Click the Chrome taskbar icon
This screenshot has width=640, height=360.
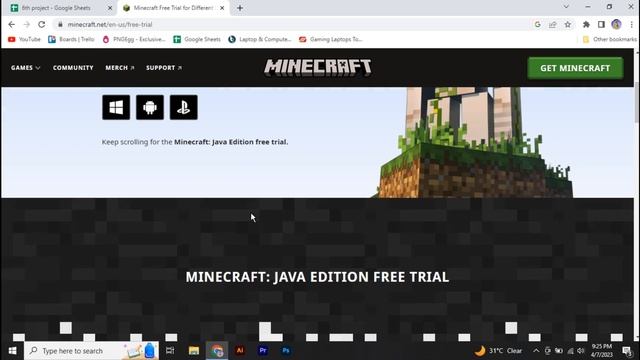tap(217, 351)
